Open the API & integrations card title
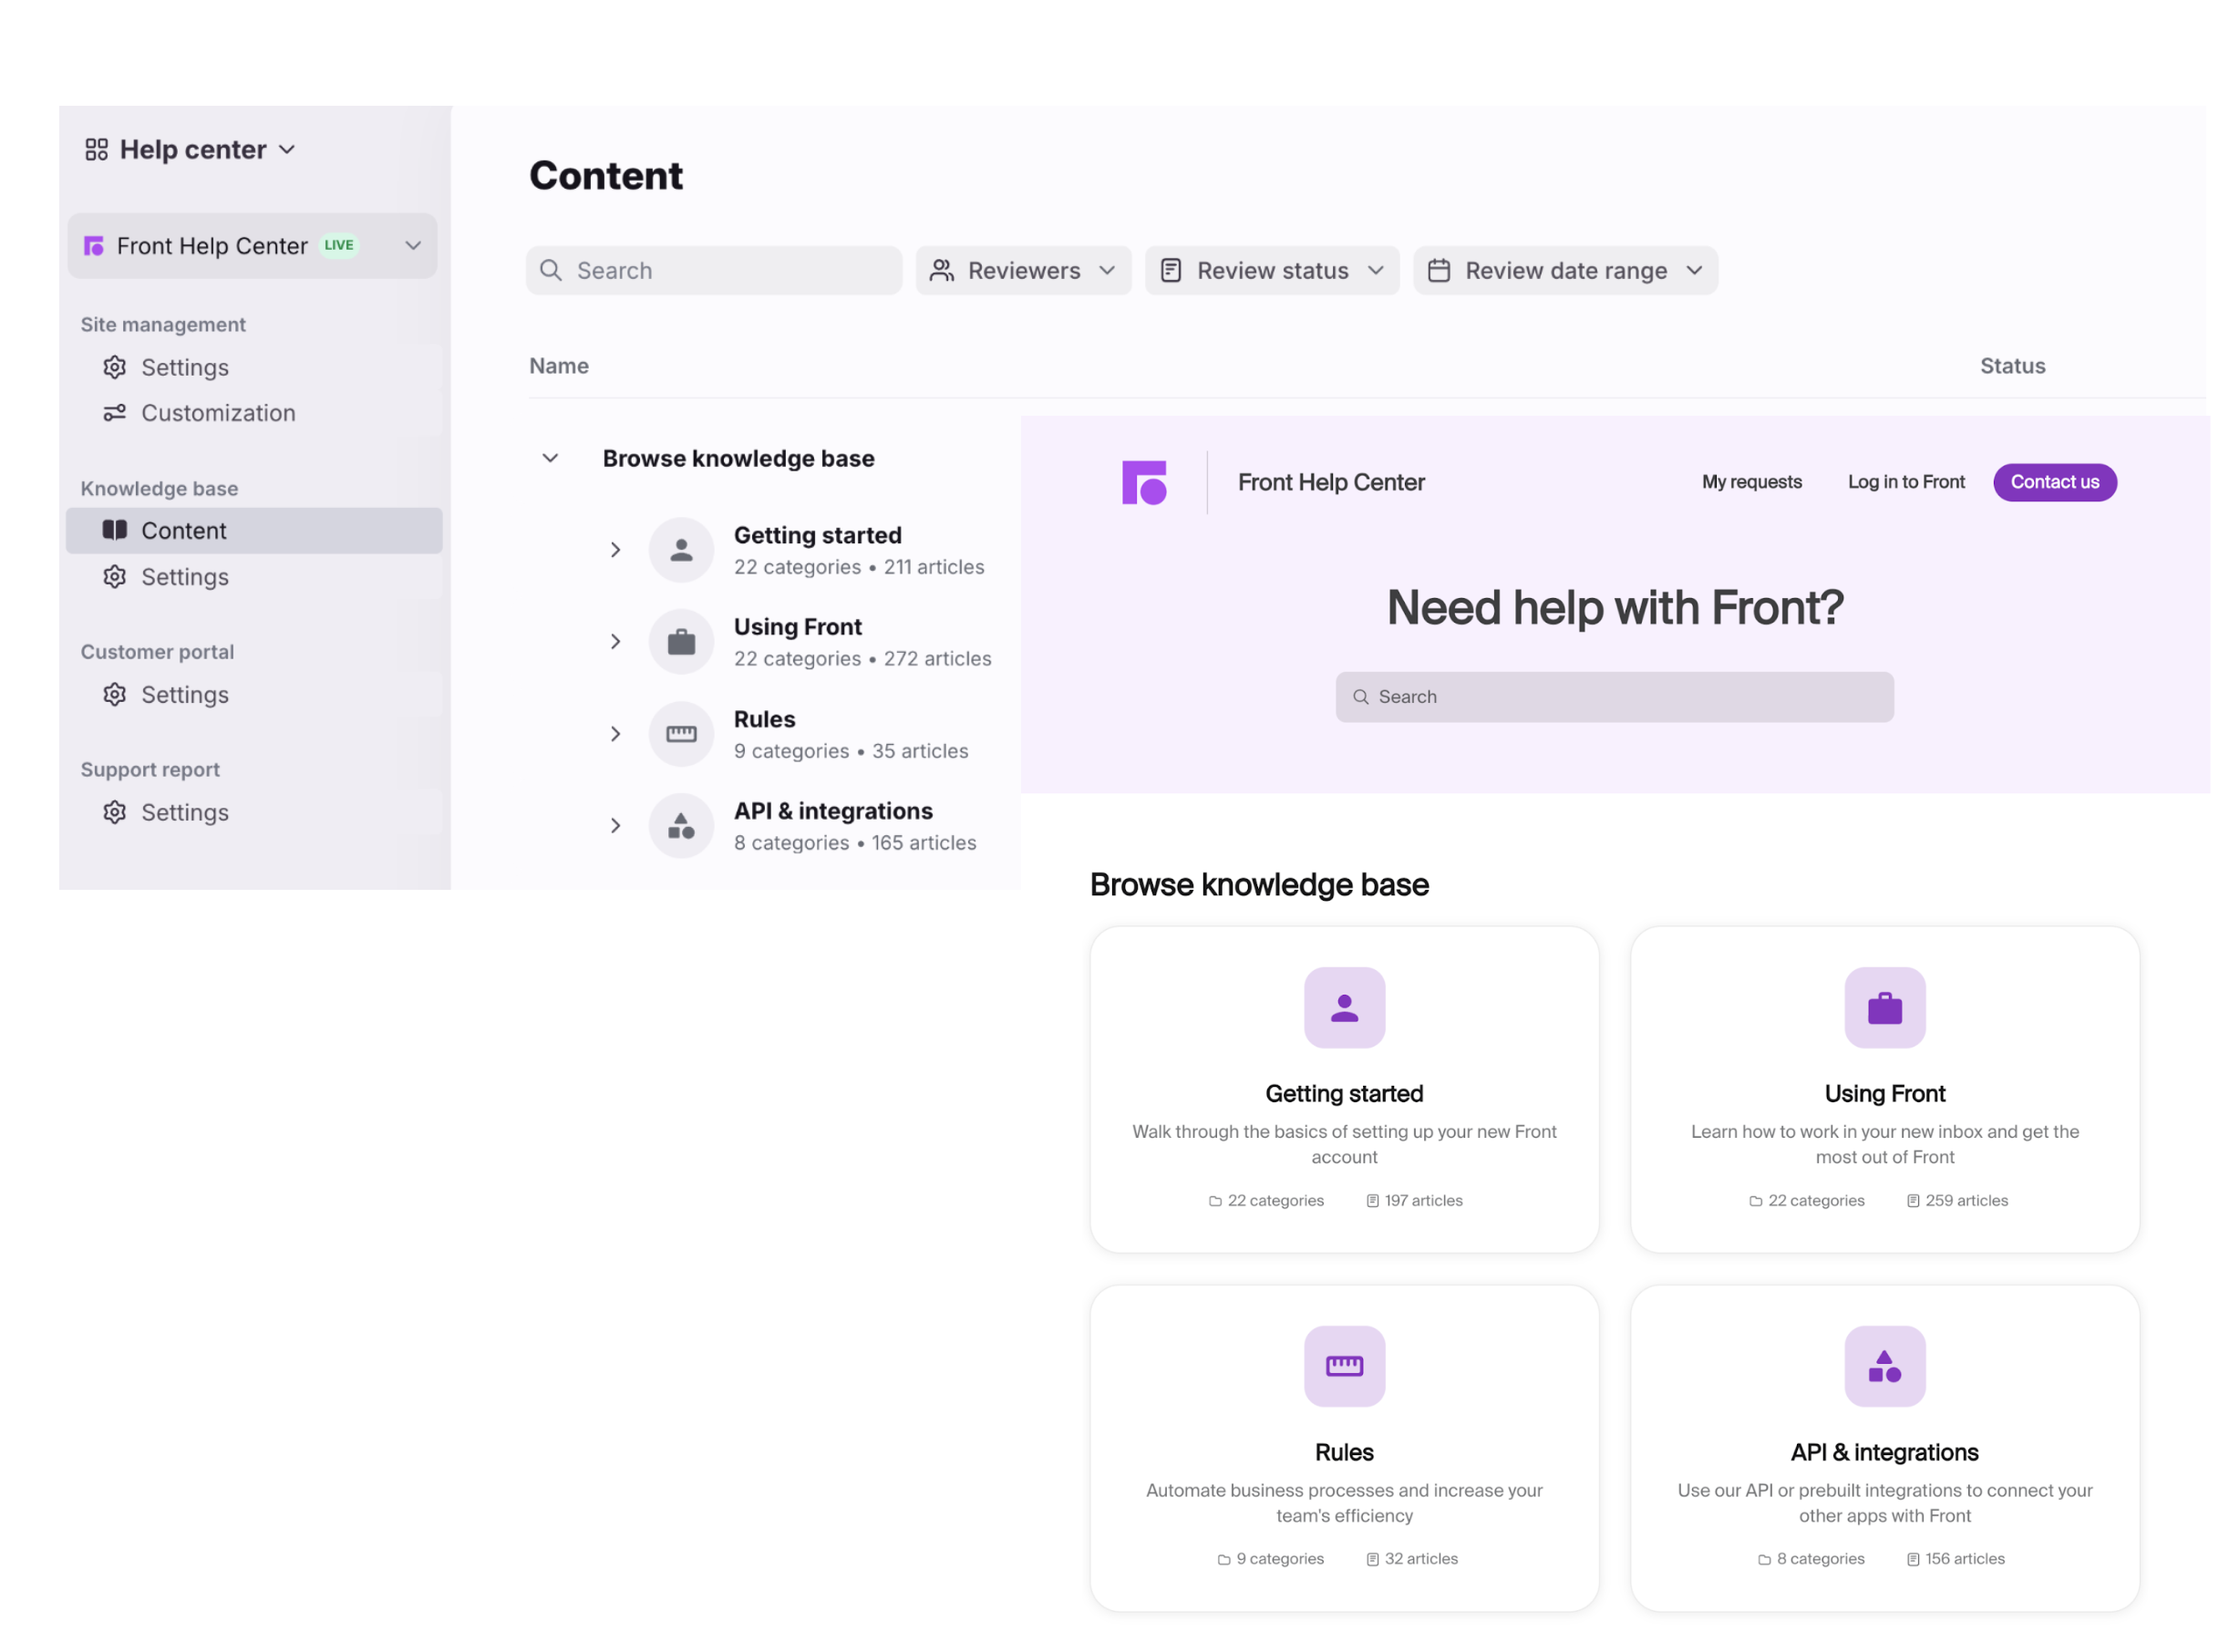 click(x=1885, y=1453)
